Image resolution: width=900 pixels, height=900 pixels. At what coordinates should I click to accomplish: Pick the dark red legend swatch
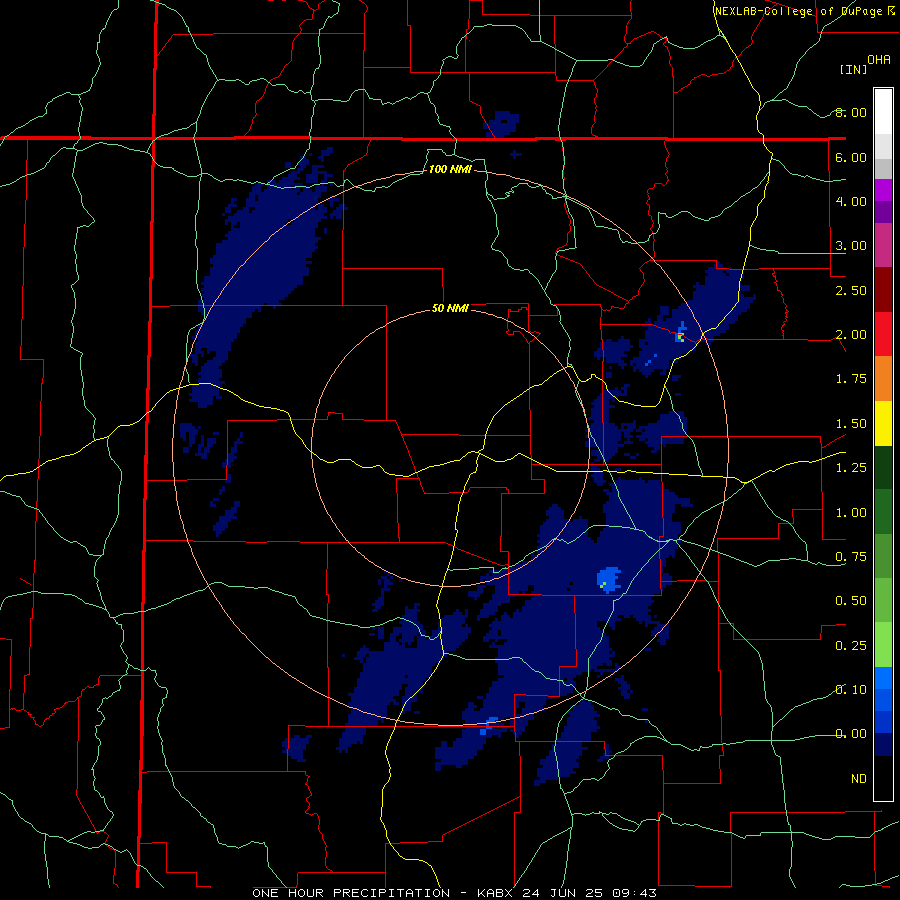[x=883, y=290]
